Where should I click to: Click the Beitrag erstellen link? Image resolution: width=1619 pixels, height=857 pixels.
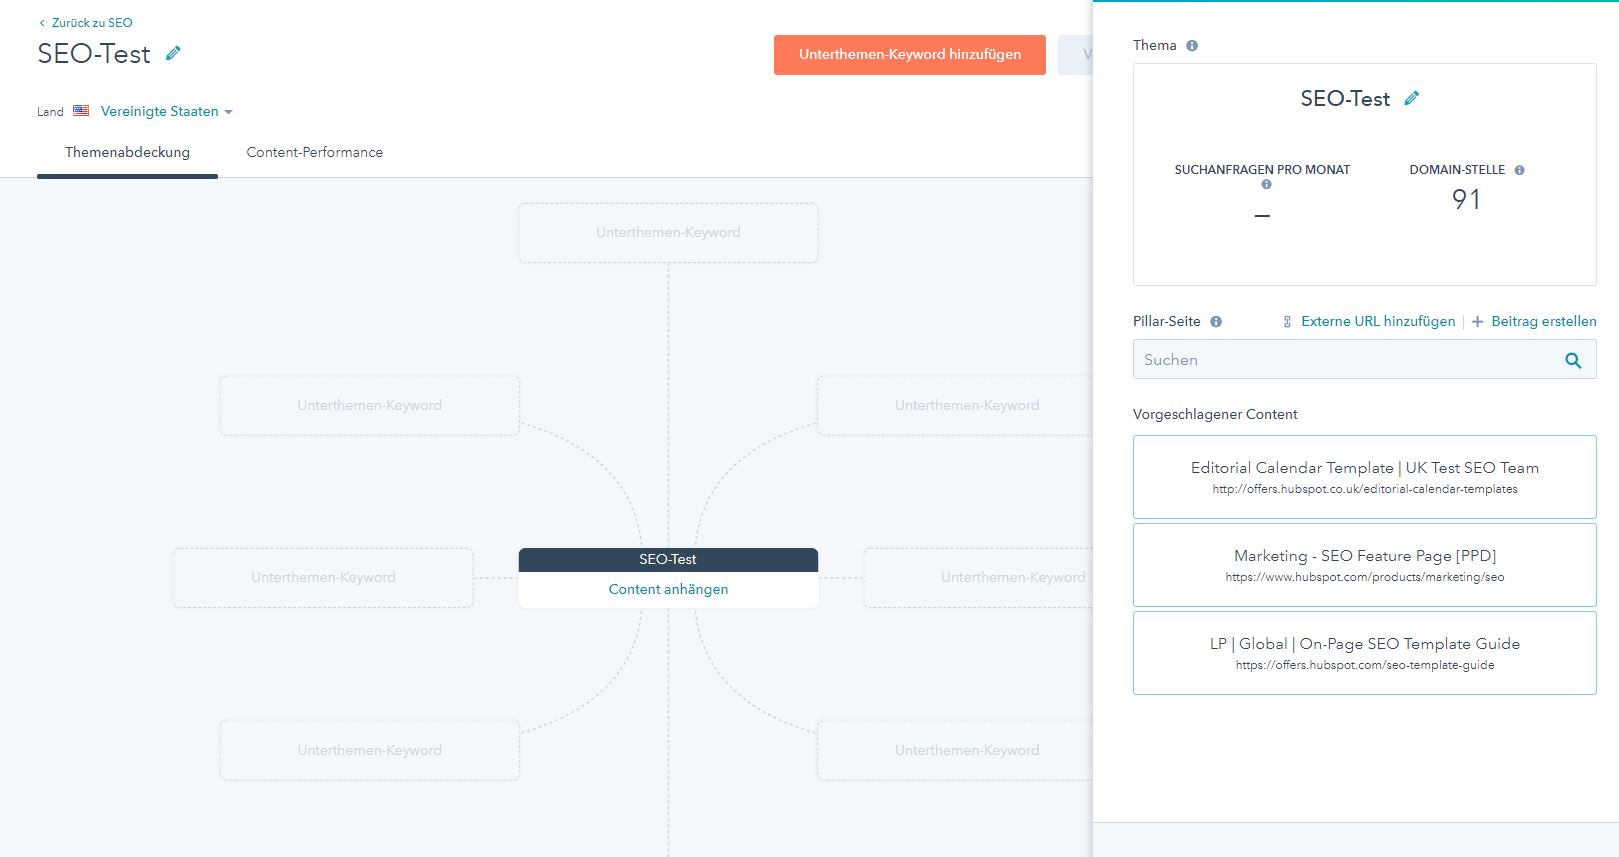(x=1542, y=321)
